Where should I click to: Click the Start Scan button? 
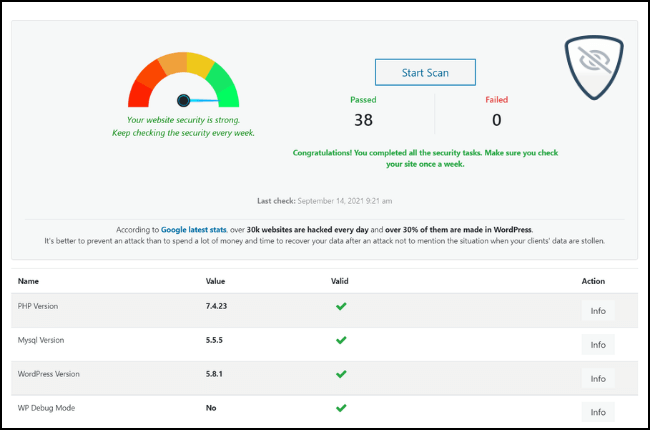pos(425,72)
